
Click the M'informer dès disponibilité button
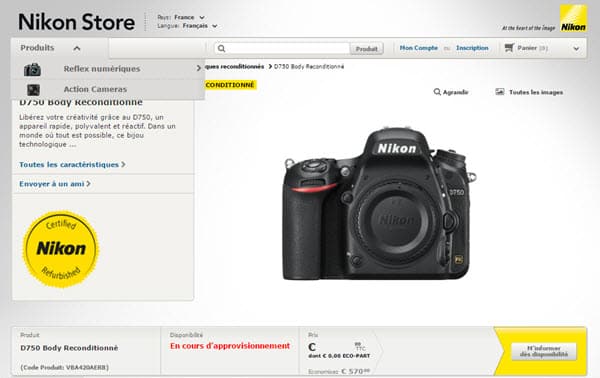(544, 351)
